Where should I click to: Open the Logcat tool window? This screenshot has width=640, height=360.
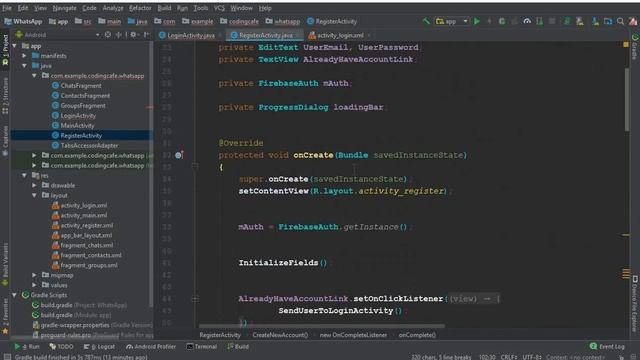[x=100, y=347]
